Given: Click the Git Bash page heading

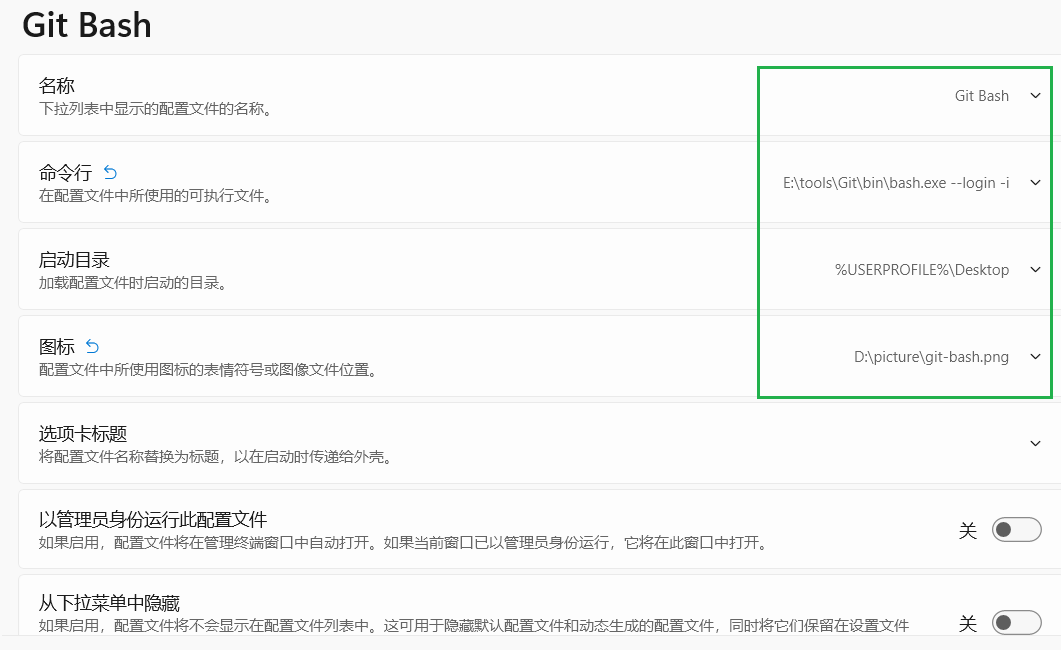Looking at the screenshot, I should [86, 25].
